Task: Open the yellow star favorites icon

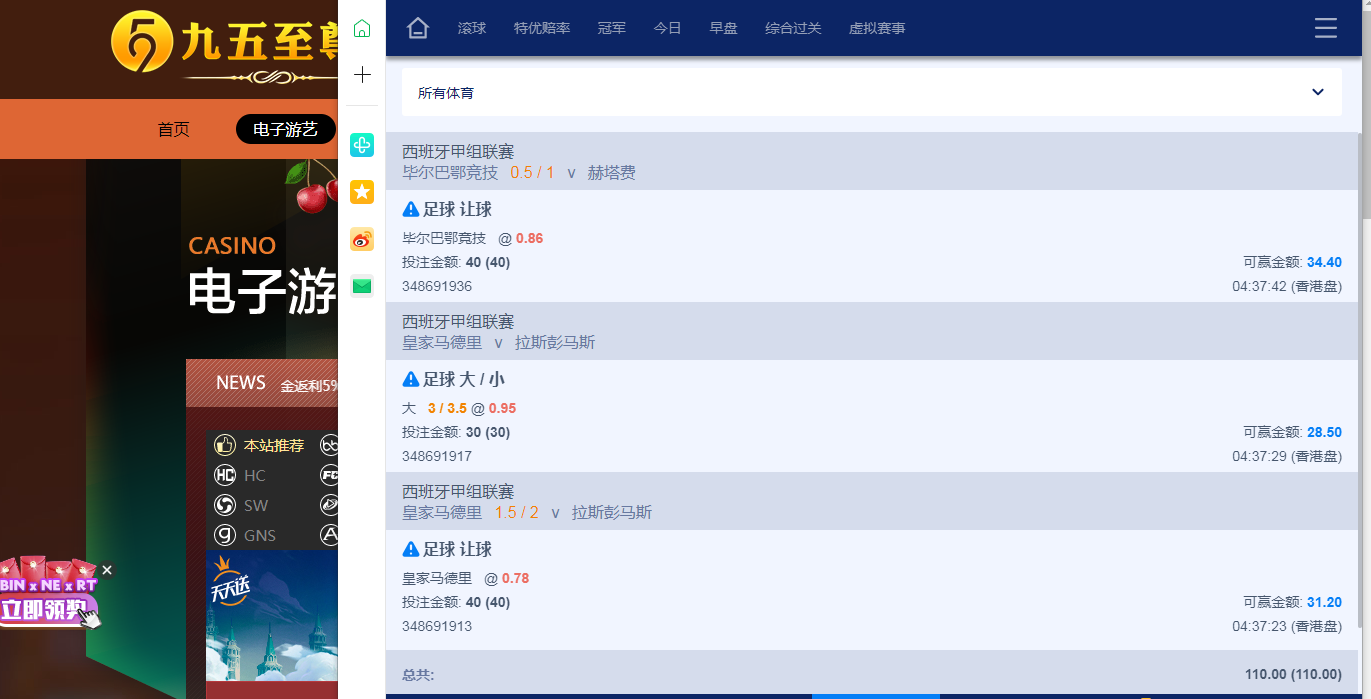Action: coord(362,192)
